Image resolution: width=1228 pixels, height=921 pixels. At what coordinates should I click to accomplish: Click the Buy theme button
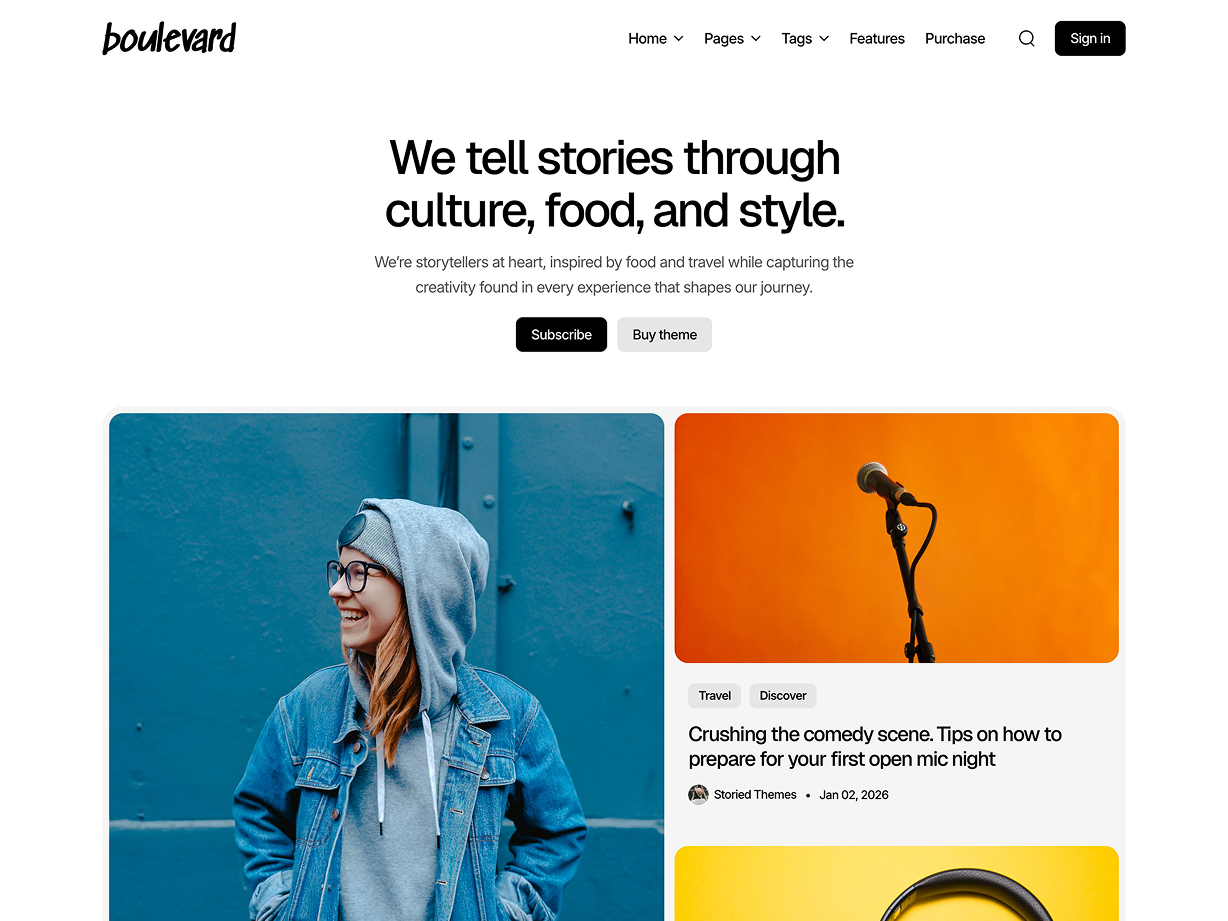pyautogui.click(x=664, y=335)
